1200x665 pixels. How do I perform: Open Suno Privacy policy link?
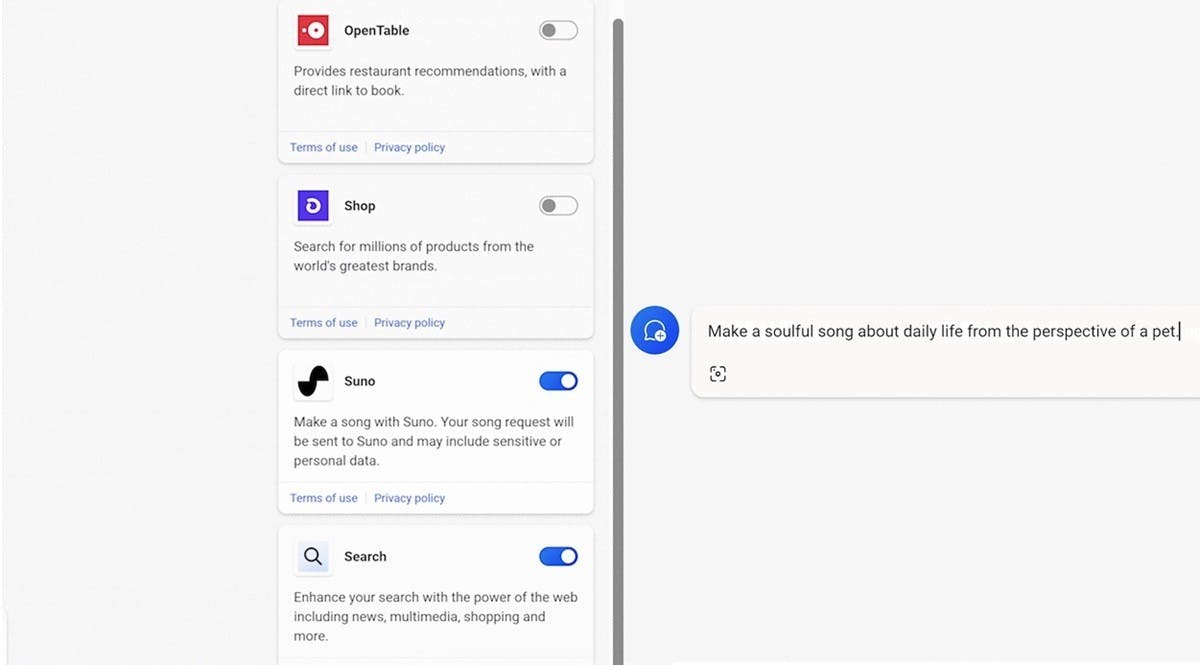(409, 498)
